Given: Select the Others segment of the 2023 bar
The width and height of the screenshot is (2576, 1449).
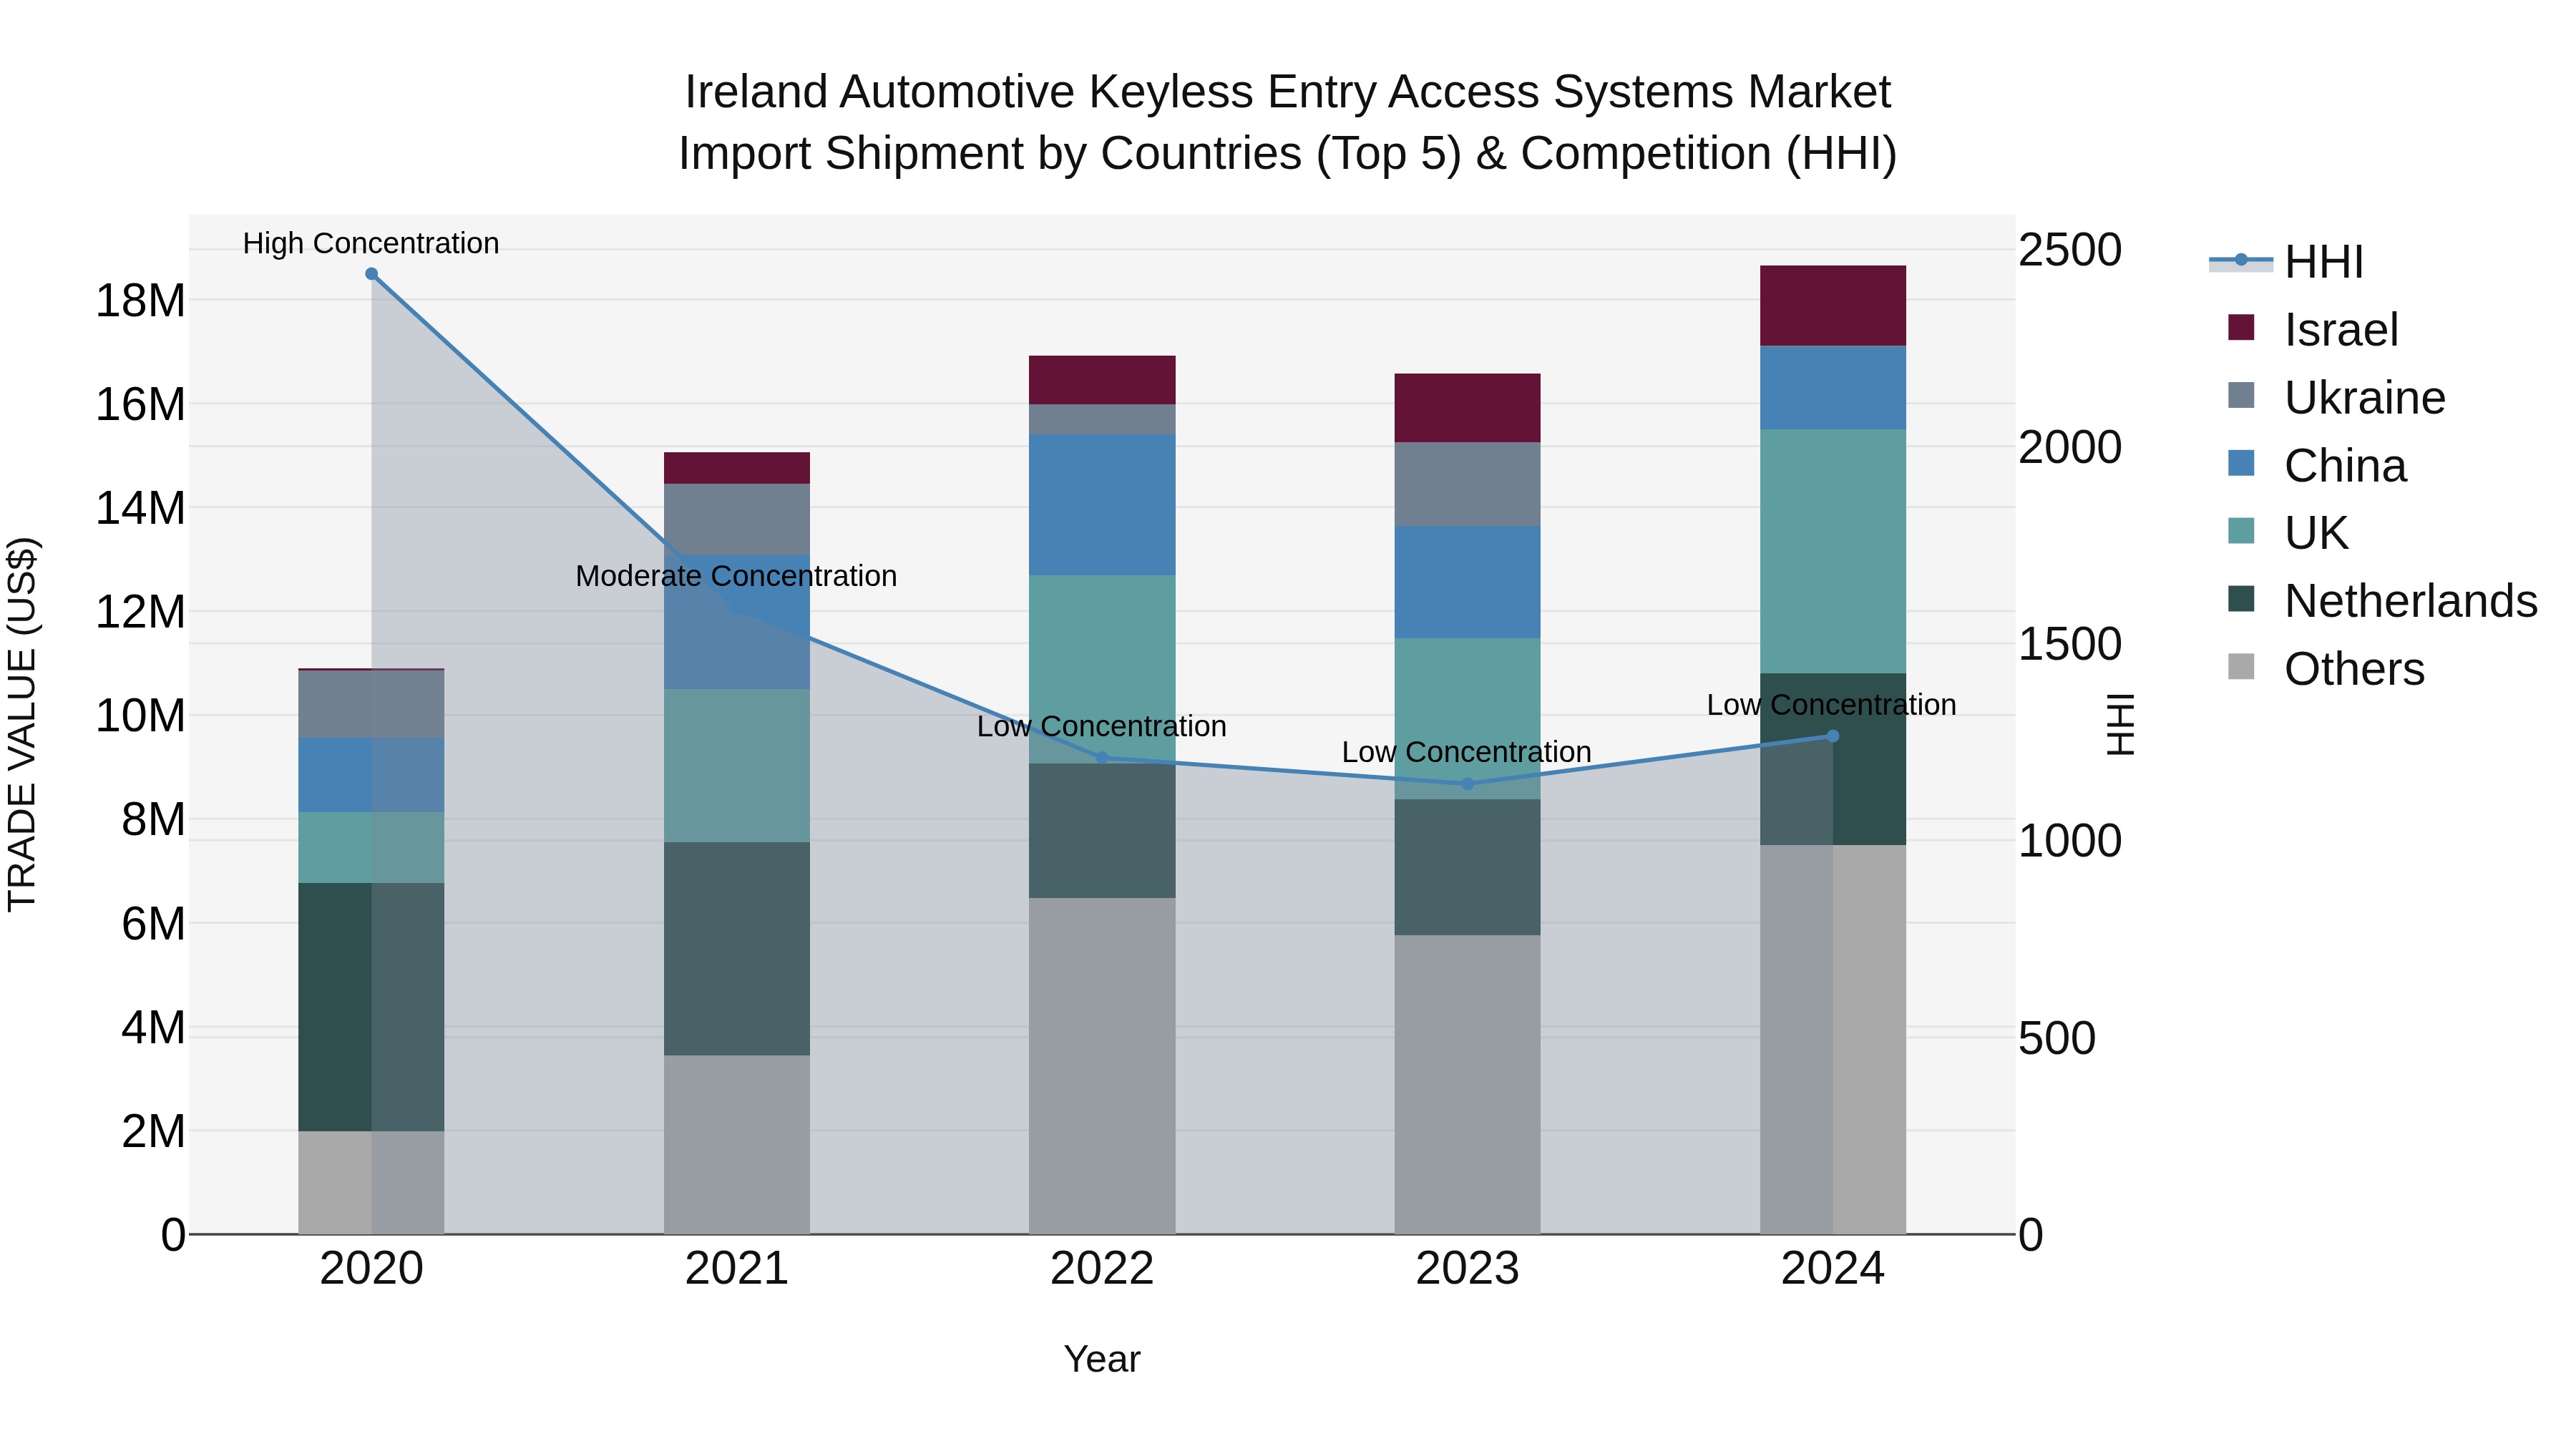Looking at the screenshot, I should pos(1467,1085).
